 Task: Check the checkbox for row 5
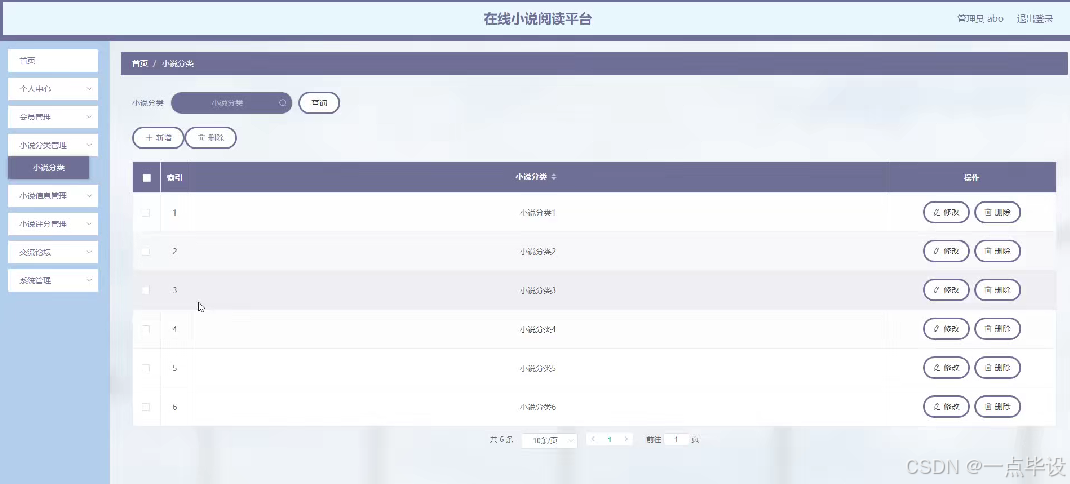coord(146,368)
